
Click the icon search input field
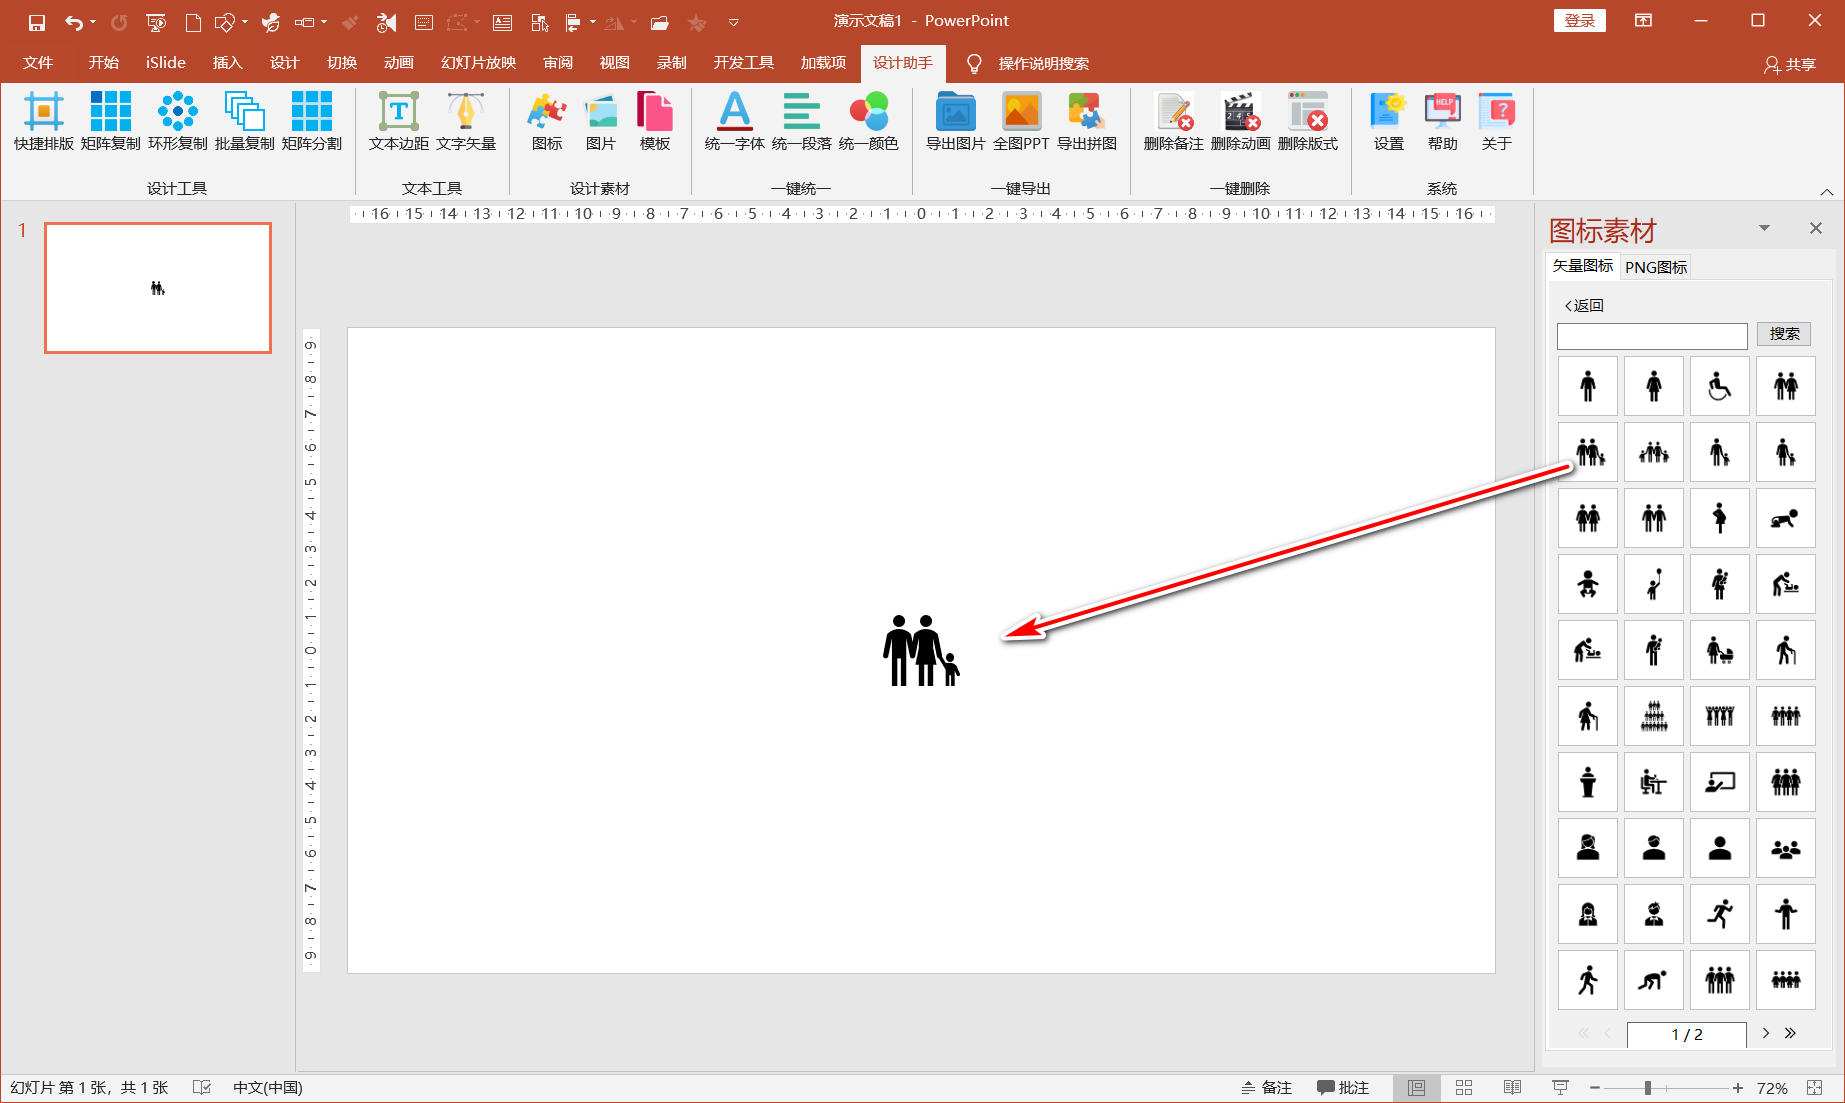pyautogui.click(x=1652, y=336)
